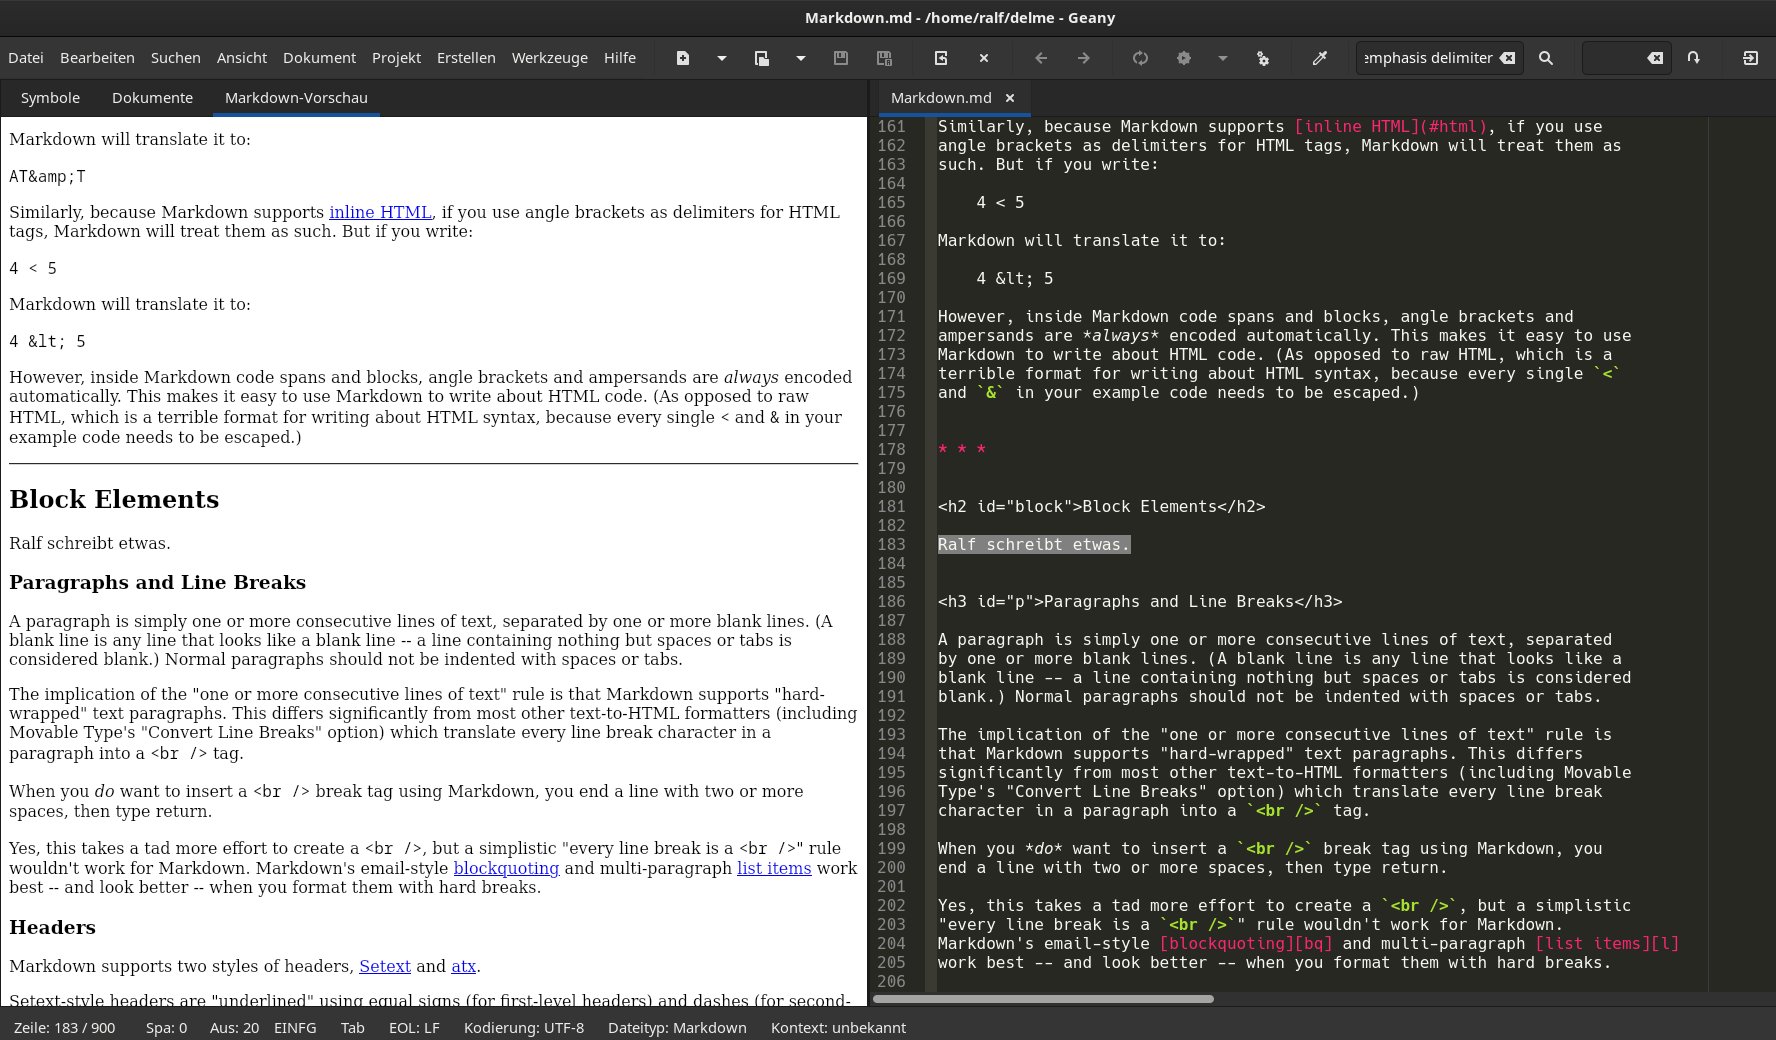This screenshot has width=1776, height=1040.
Task: Open the Dokument menu
Action: point(319,58)
